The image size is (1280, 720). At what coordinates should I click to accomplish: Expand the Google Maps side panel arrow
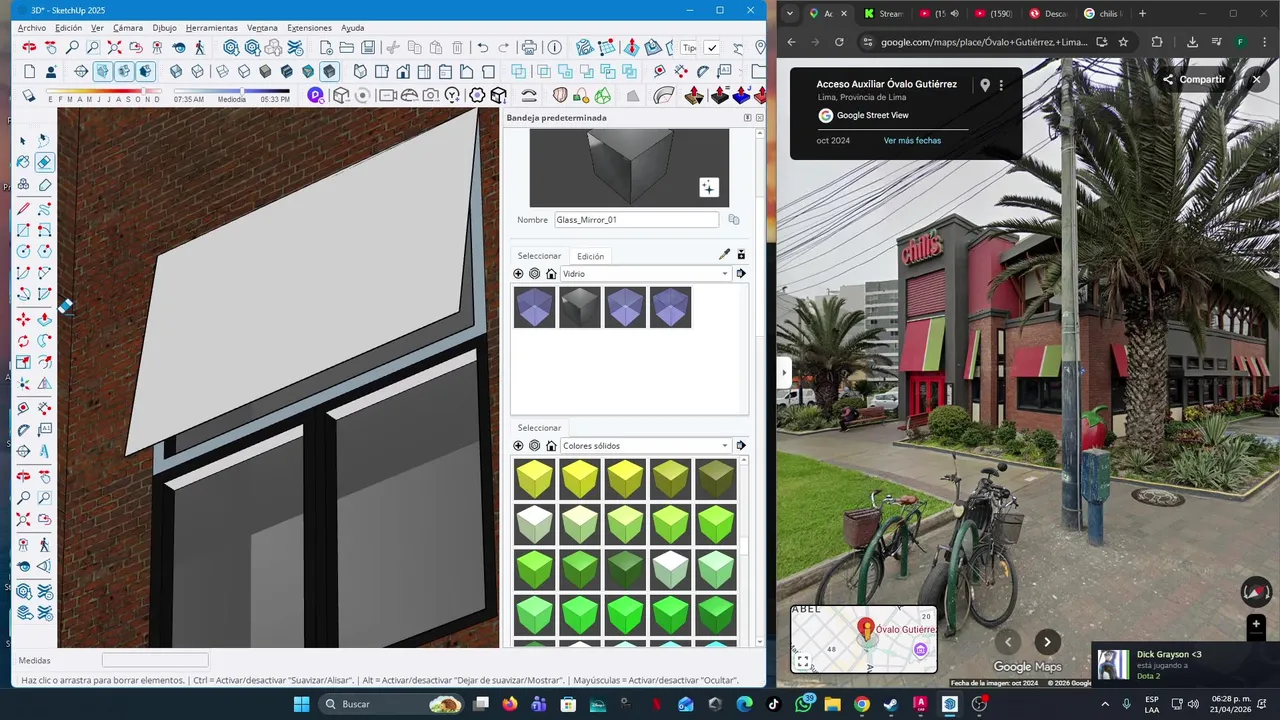(784, 373)
